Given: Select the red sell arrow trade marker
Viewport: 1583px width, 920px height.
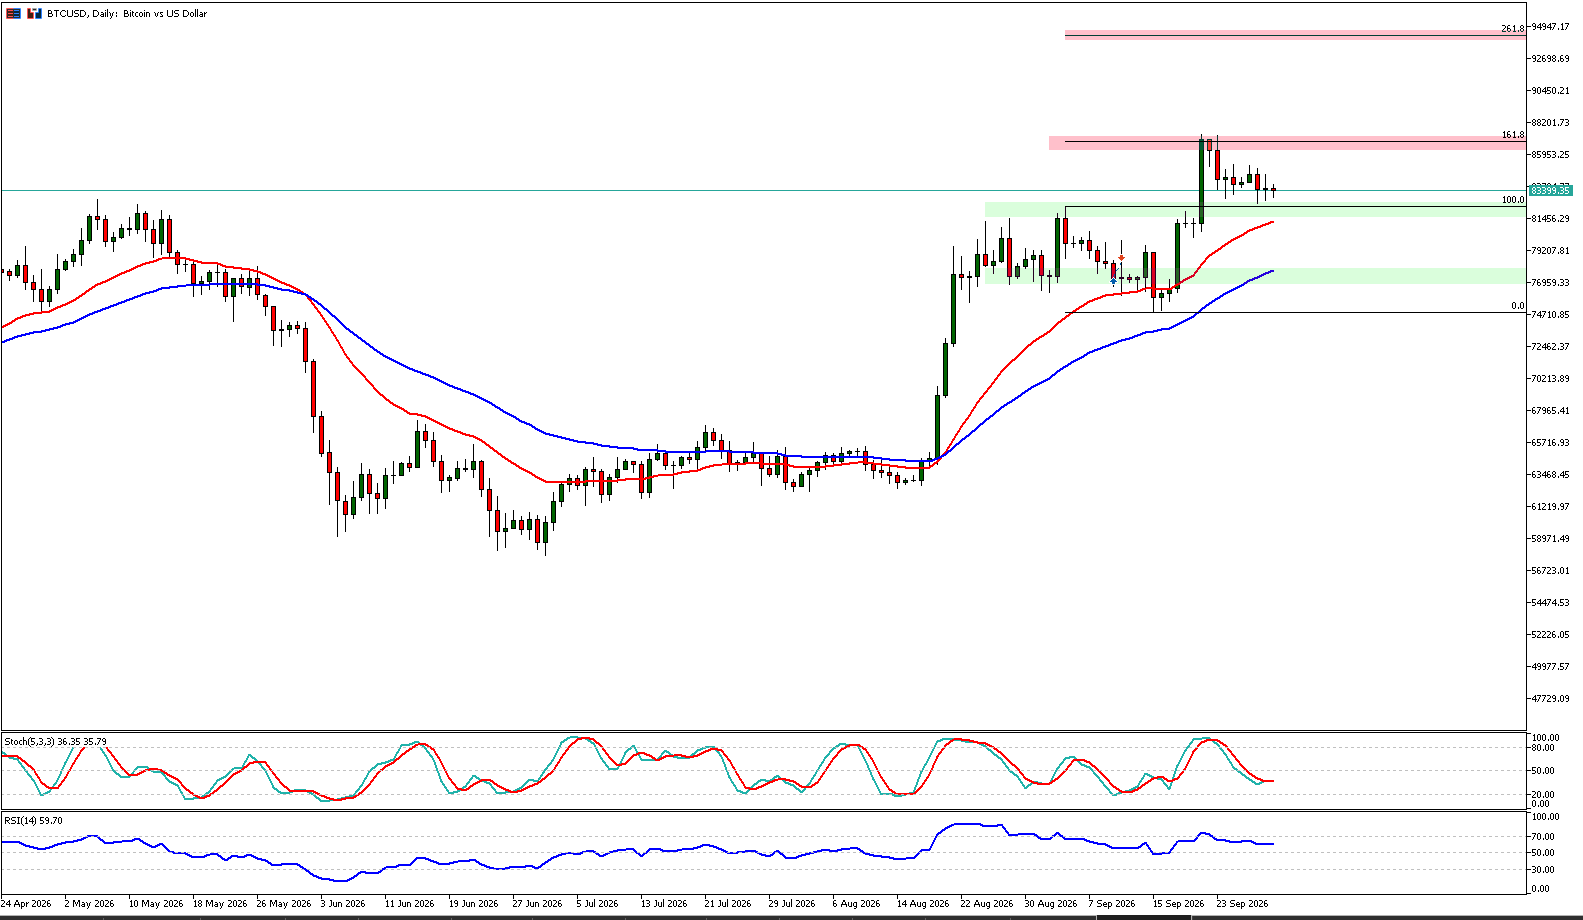Looking at the screenshot, I should (x=1121, y=258).
